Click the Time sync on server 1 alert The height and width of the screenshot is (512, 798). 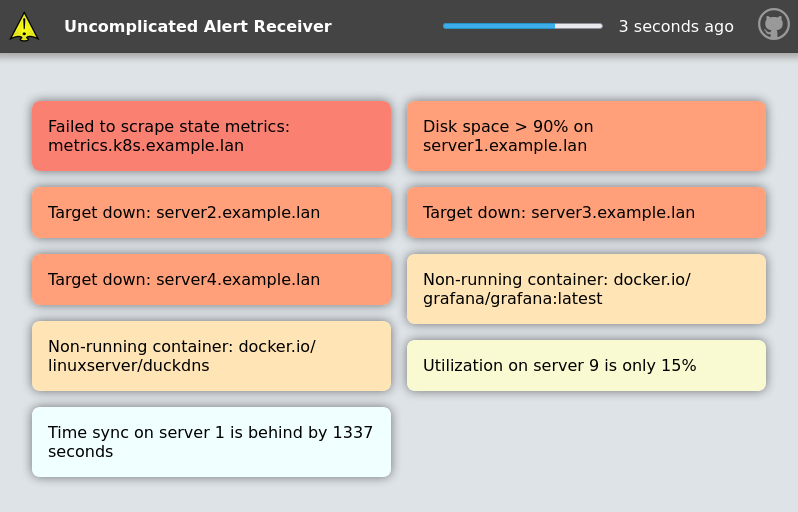(211, 442)
